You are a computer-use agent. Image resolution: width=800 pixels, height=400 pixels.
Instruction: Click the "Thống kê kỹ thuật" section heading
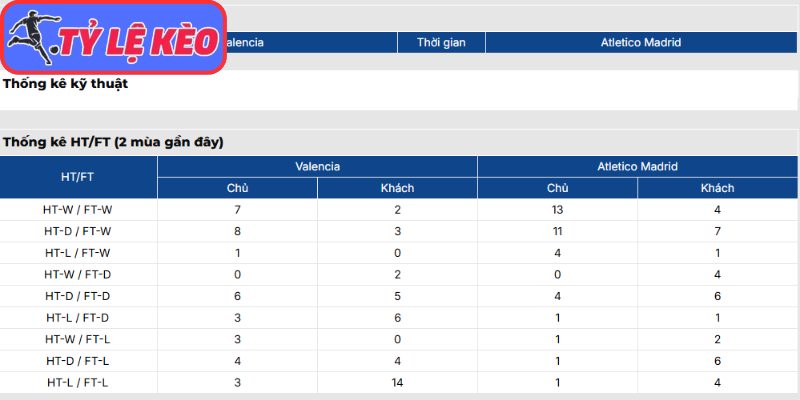pos(65,84)
